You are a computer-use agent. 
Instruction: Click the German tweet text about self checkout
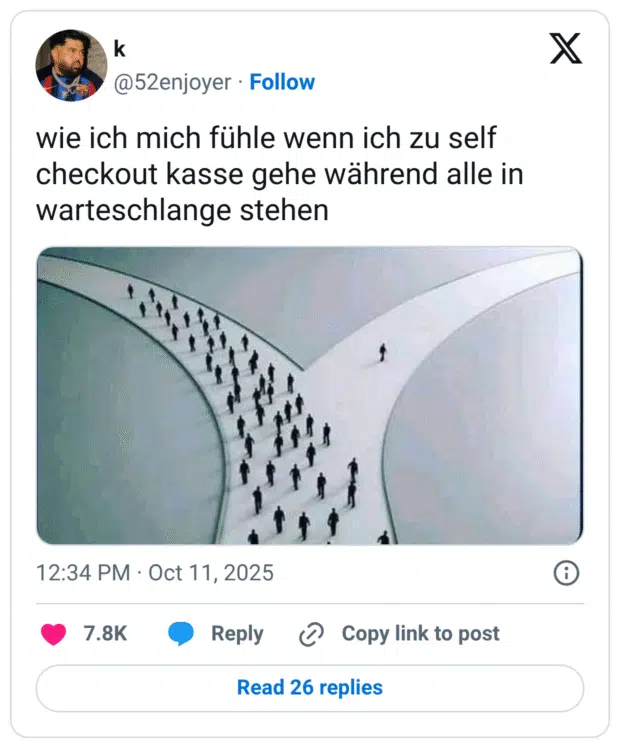tap(280, 174)
